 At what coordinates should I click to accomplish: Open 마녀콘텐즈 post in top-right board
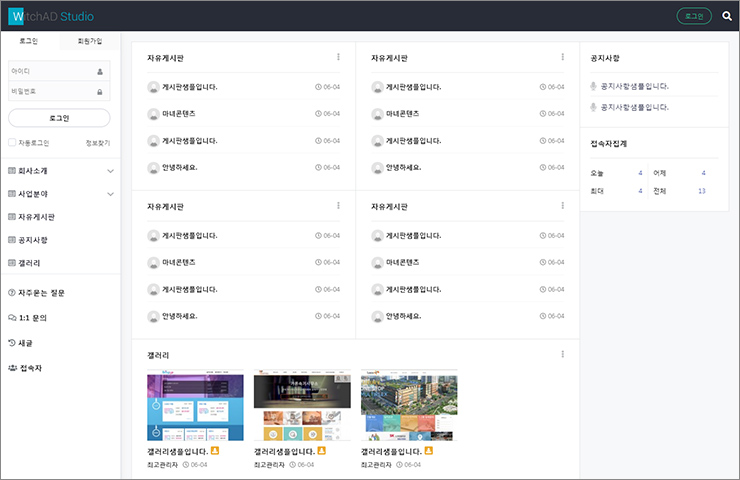coord(403,114)
